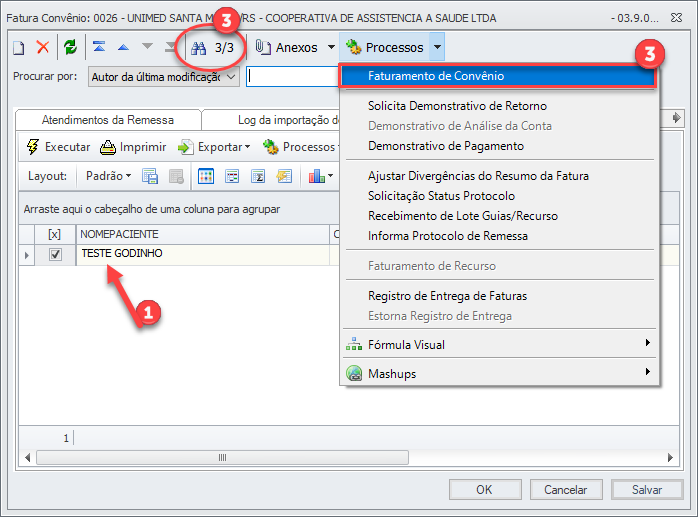Switch to Atendimentos da Remessa tab
698x517 pixels.
click(108, 120)
